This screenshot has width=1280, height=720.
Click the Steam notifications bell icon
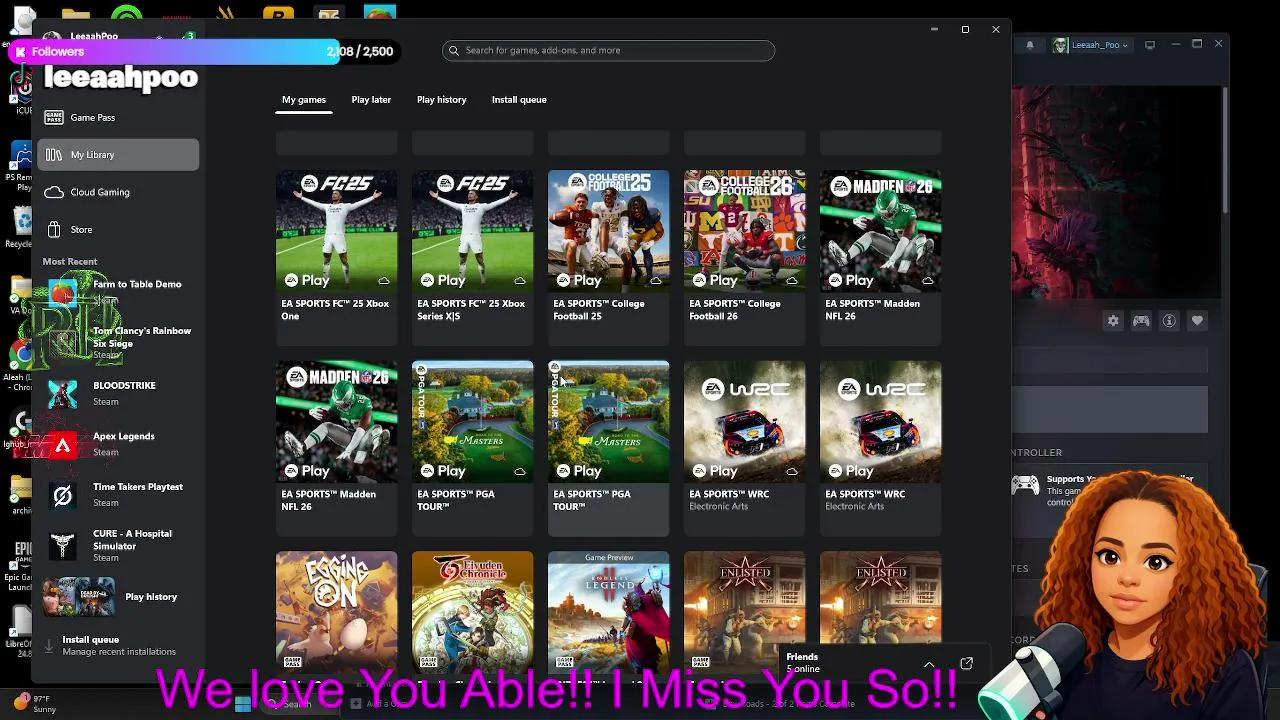[x=1030, y=45]
